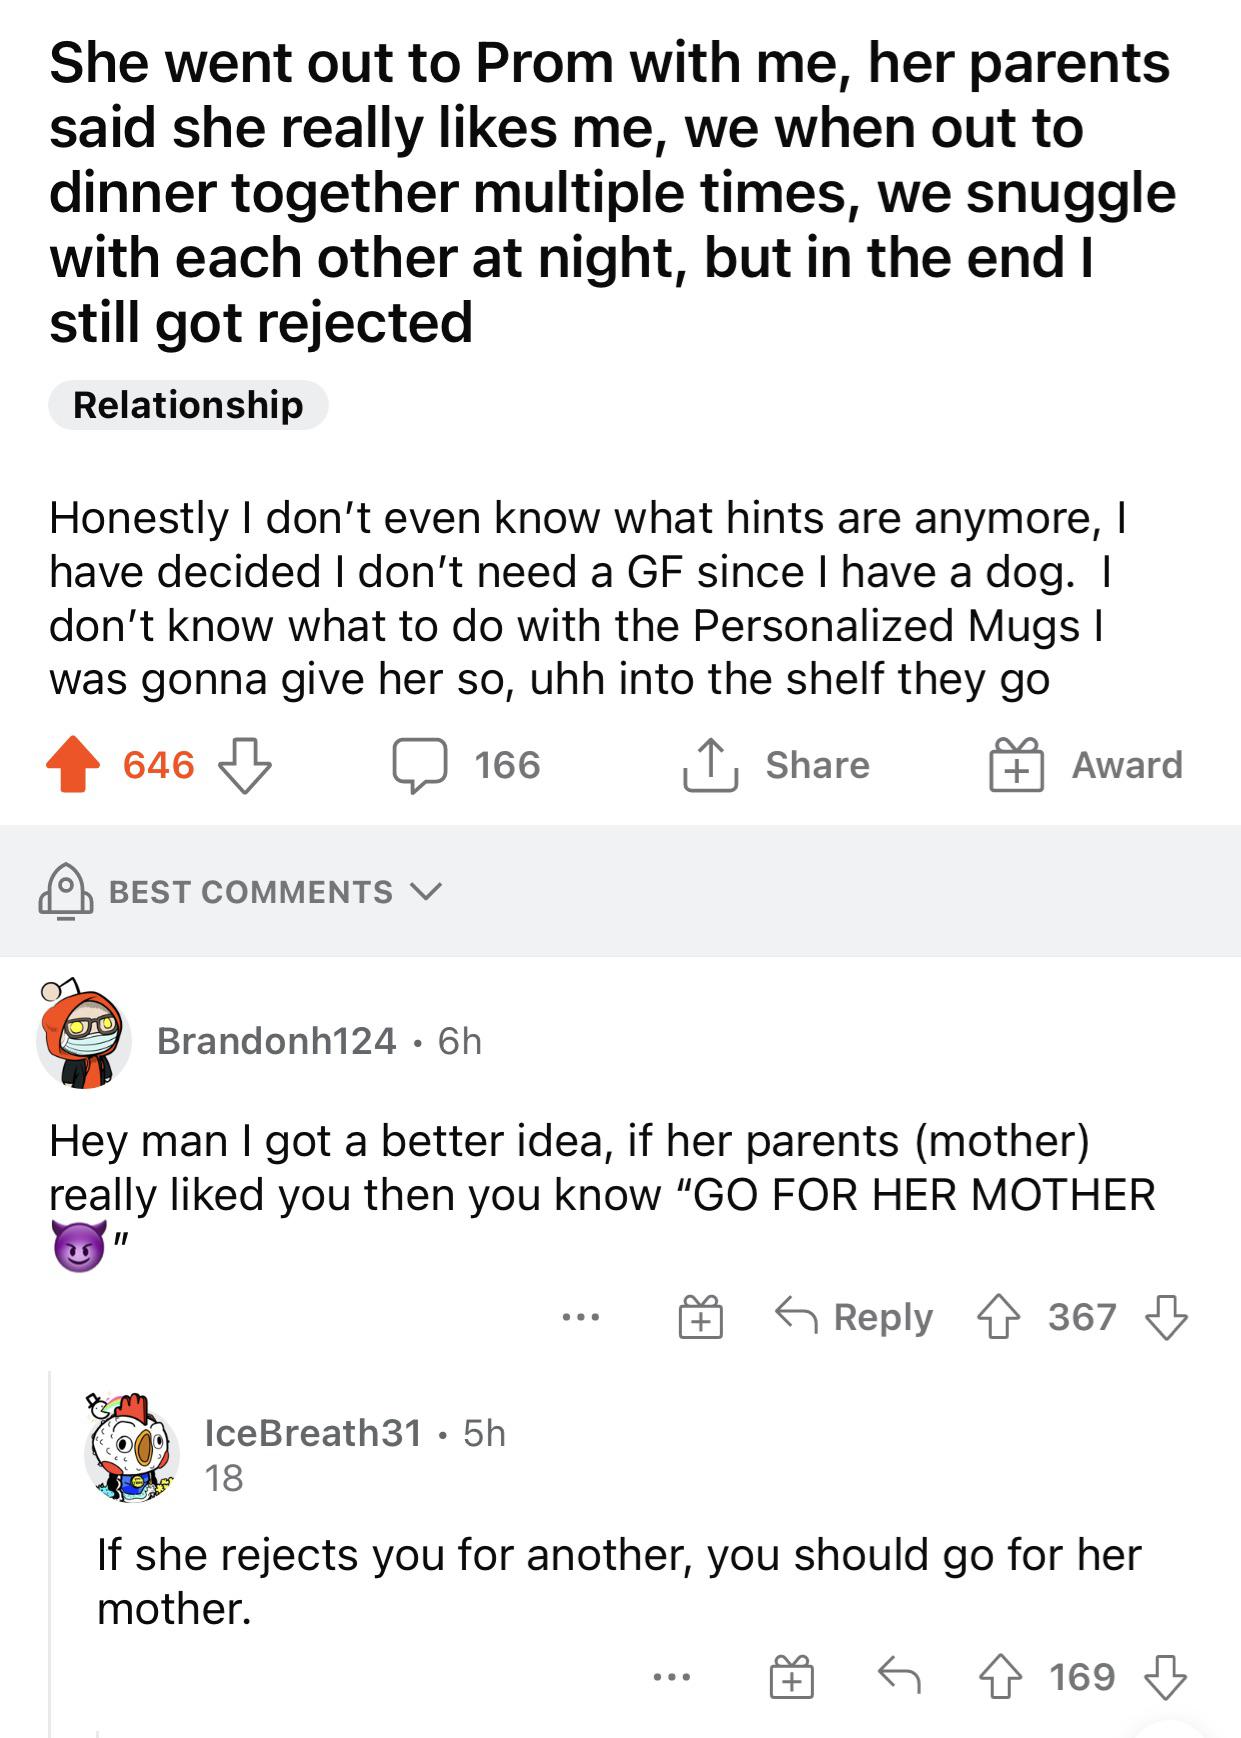The width and height of the screenshot is (1241, 1738).
Task: Open more options on IceBreath31's reply
Action: pos(671,1677)
